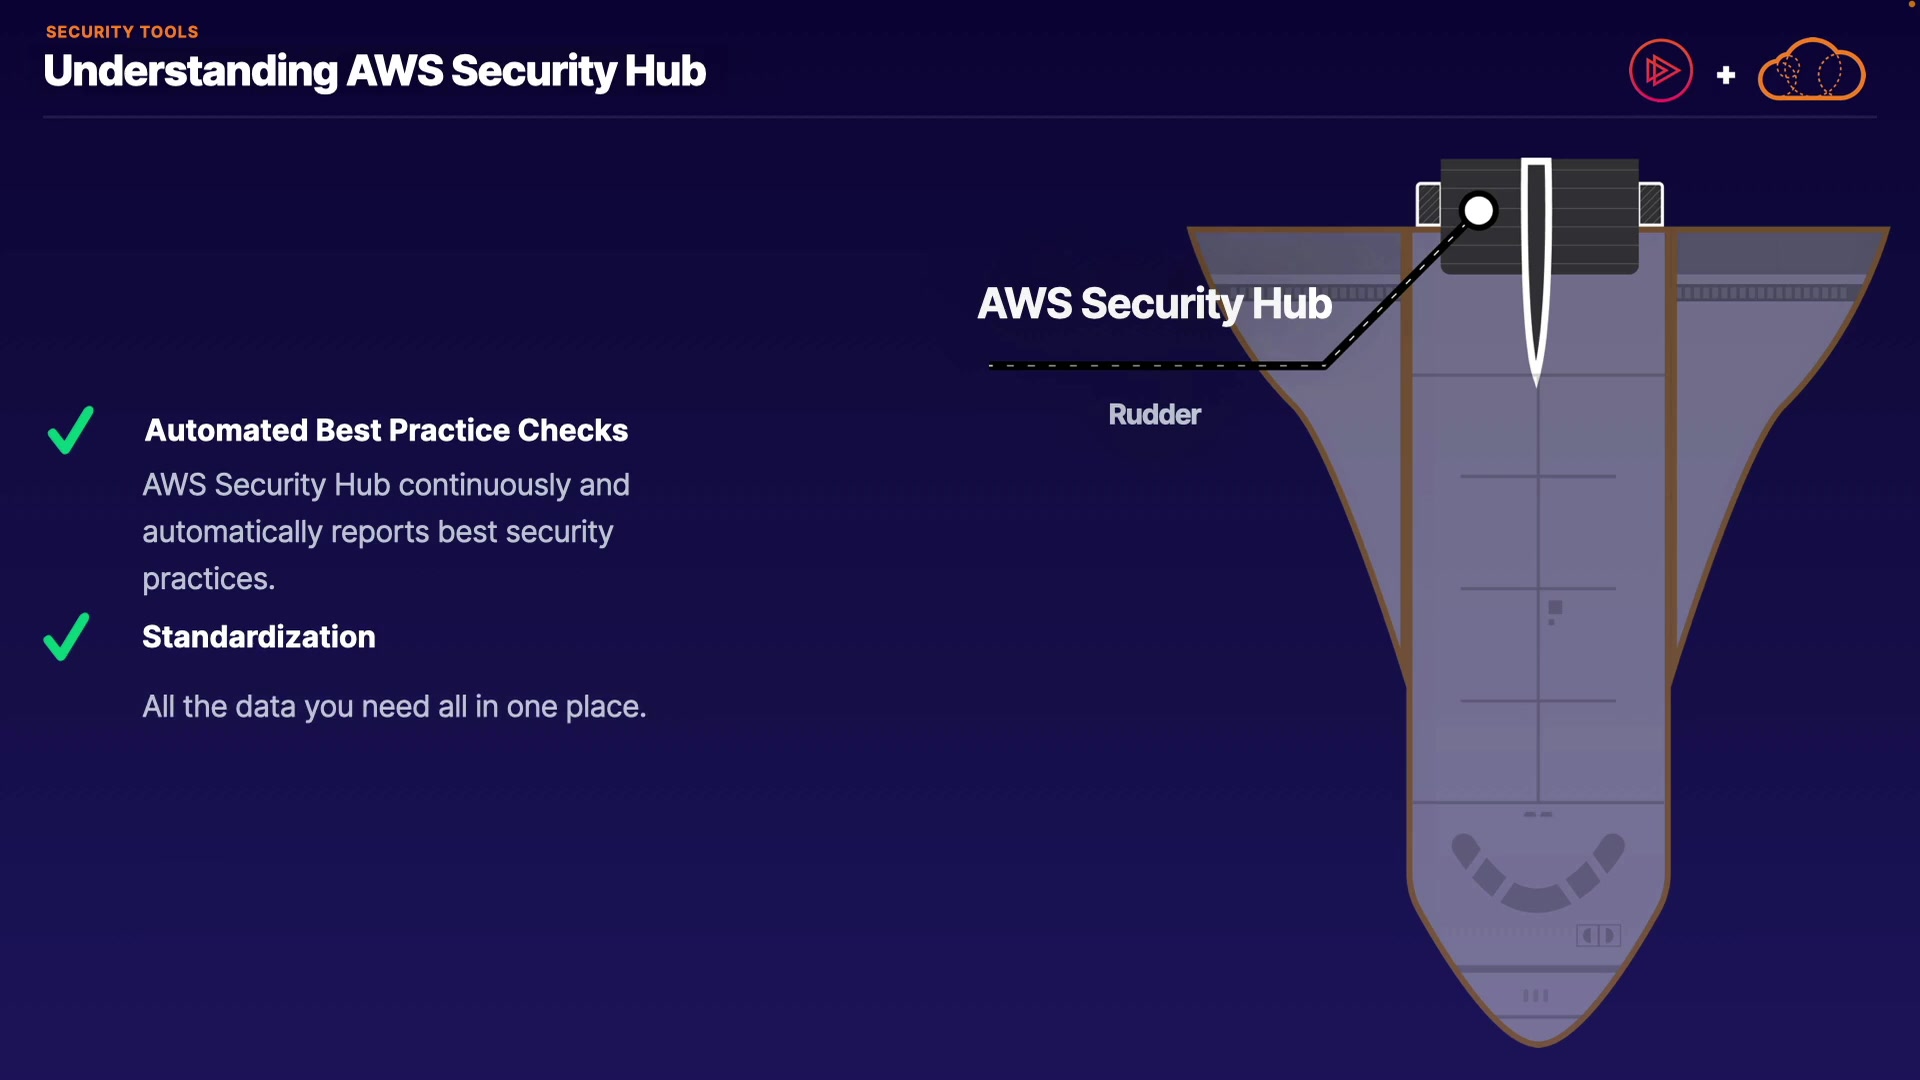Image resolution: width=1920 pixels, height=1080 pixels.
Task: Click the white rudder fin on the shuttle
Action: [x=1536, y=270]
